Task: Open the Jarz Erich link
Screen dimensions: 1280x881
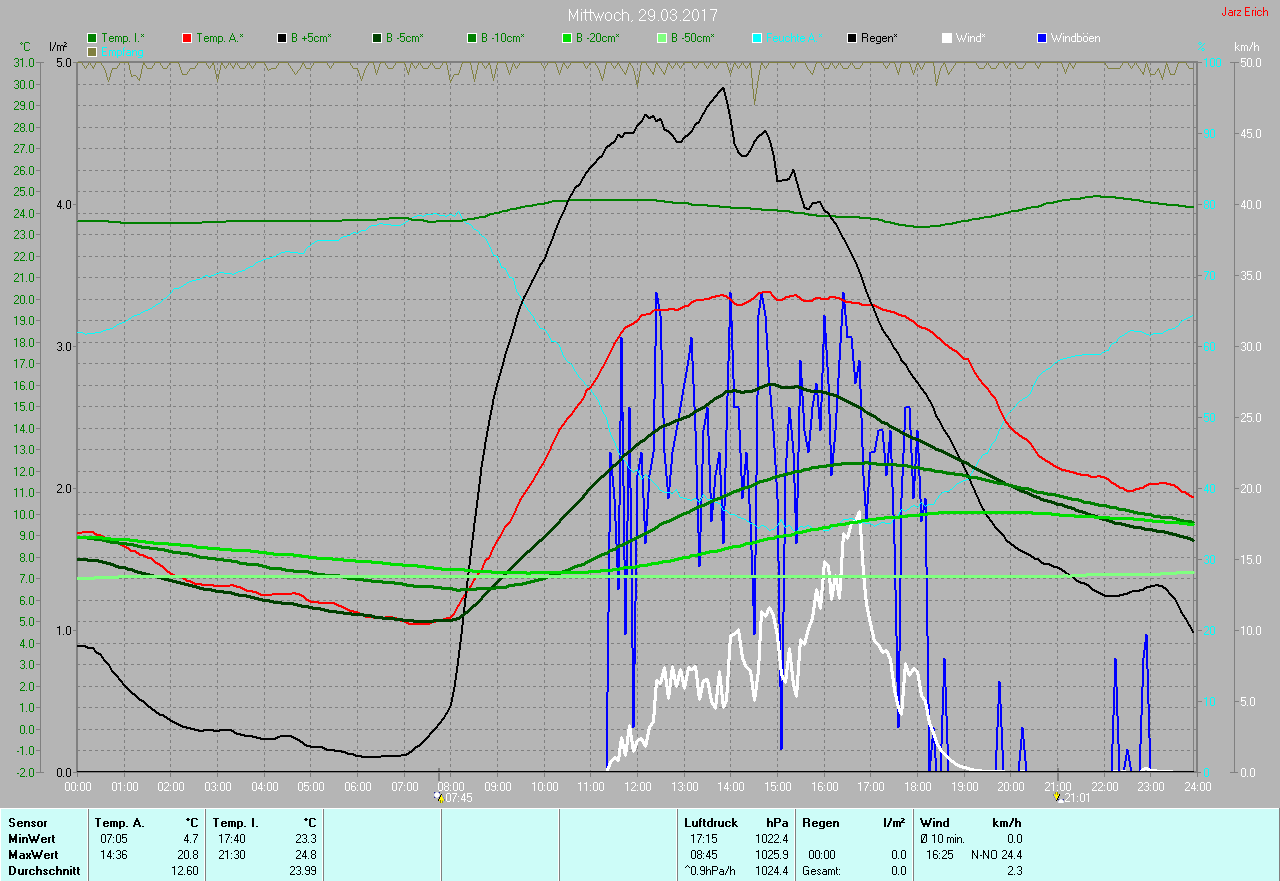Action: [x=1244, y=12]
